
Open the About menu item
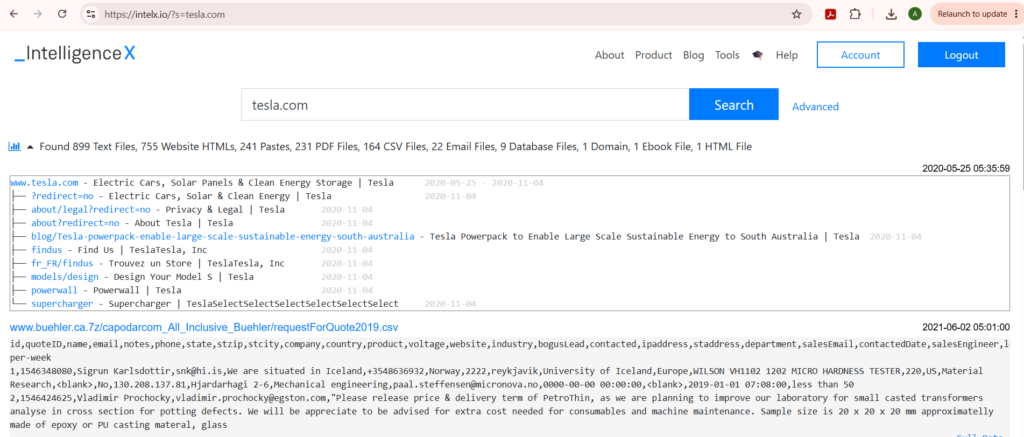click(609, 56)
